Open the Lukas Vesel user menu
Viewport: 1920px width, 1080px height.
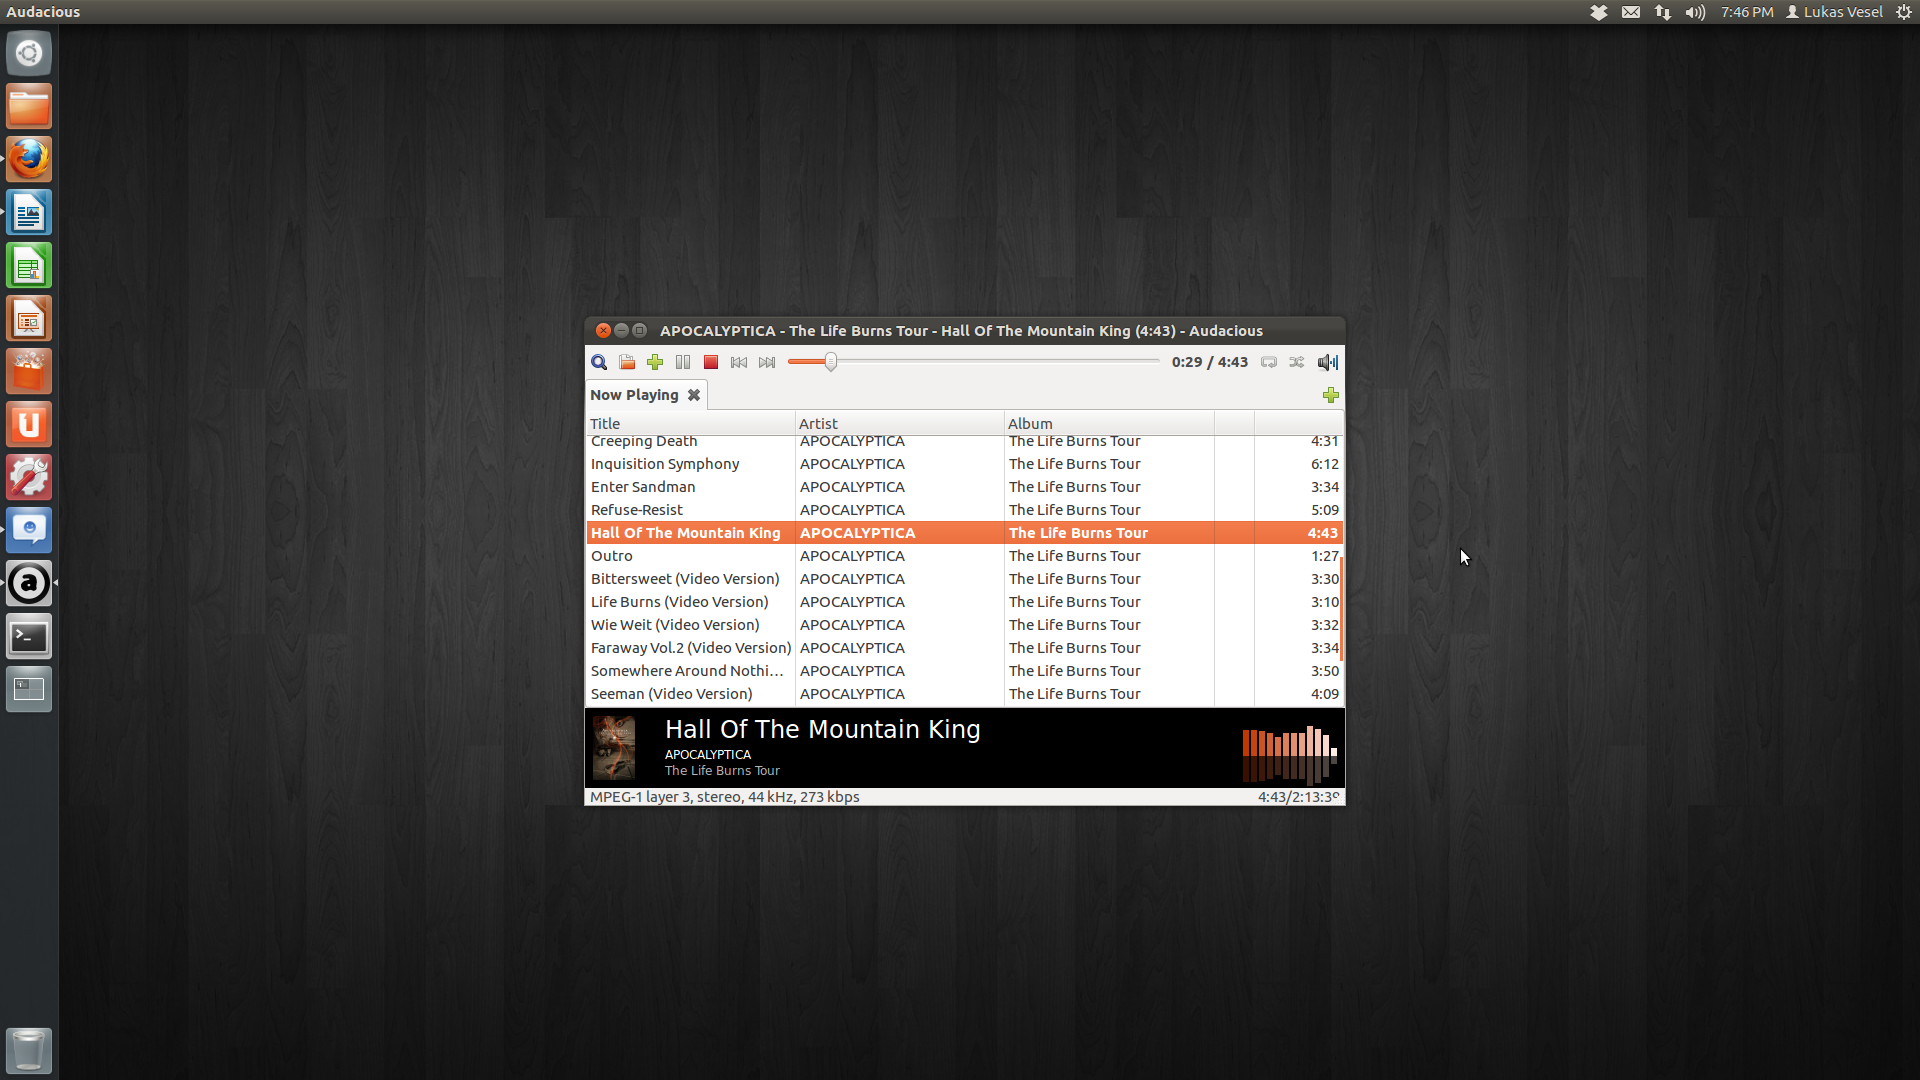[x=1834, y=12]
